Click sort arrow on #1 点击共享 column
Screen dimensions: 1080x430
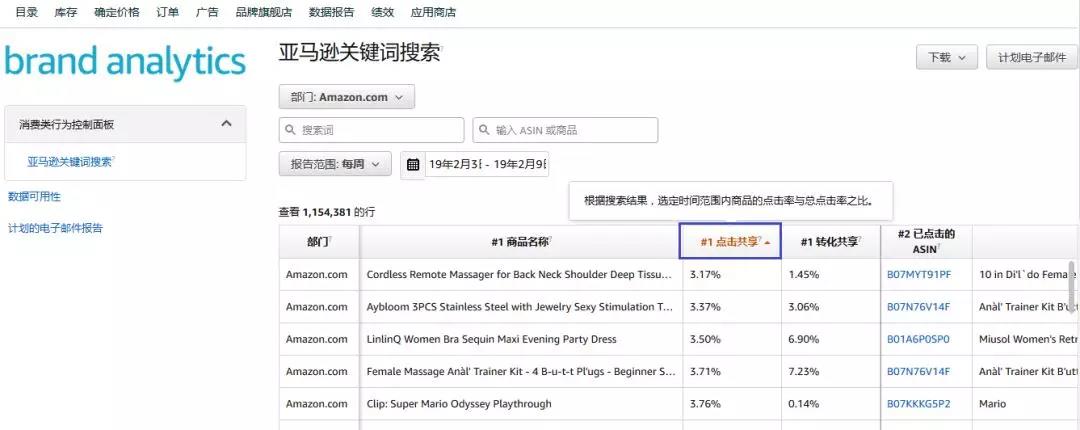(x=767, y=242)
